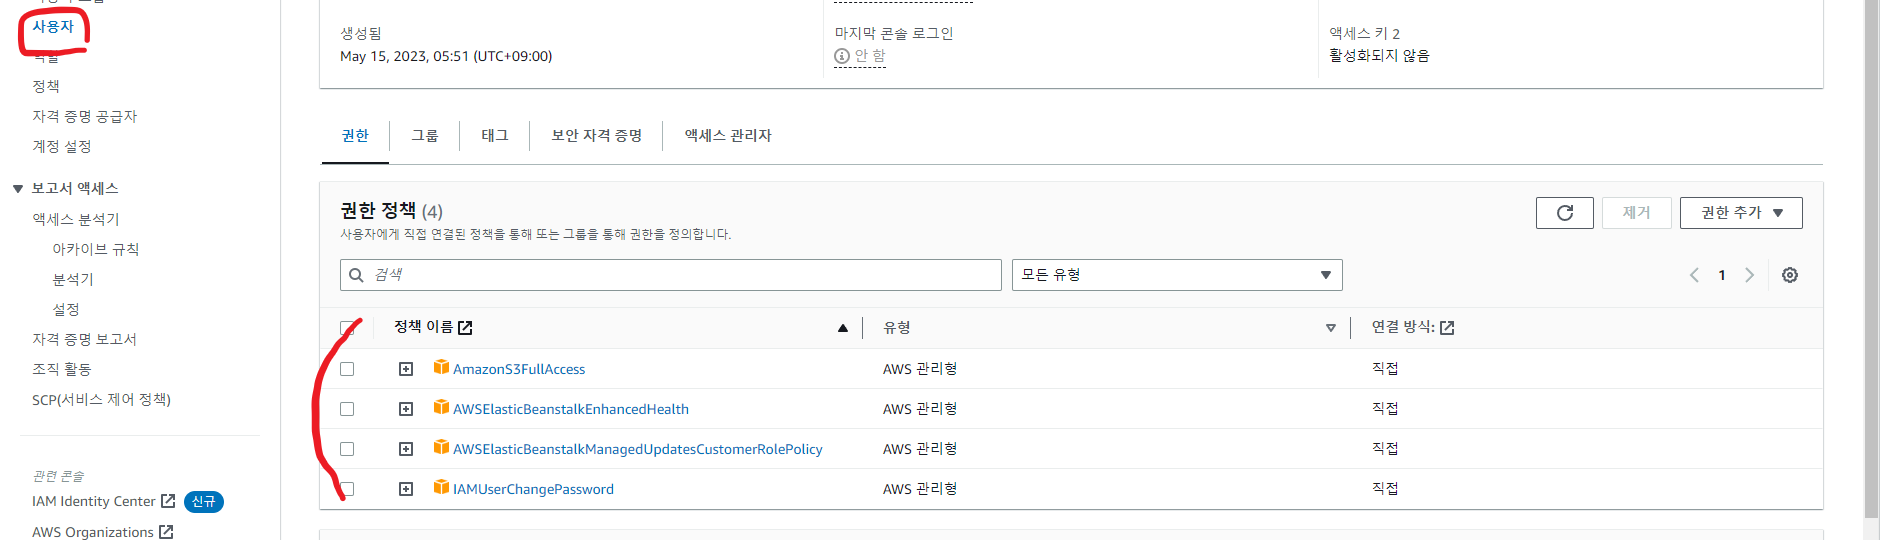Screen dimensions: 1895x540
Task: Click the refresh icon button
Action: tap(1564, 213)
